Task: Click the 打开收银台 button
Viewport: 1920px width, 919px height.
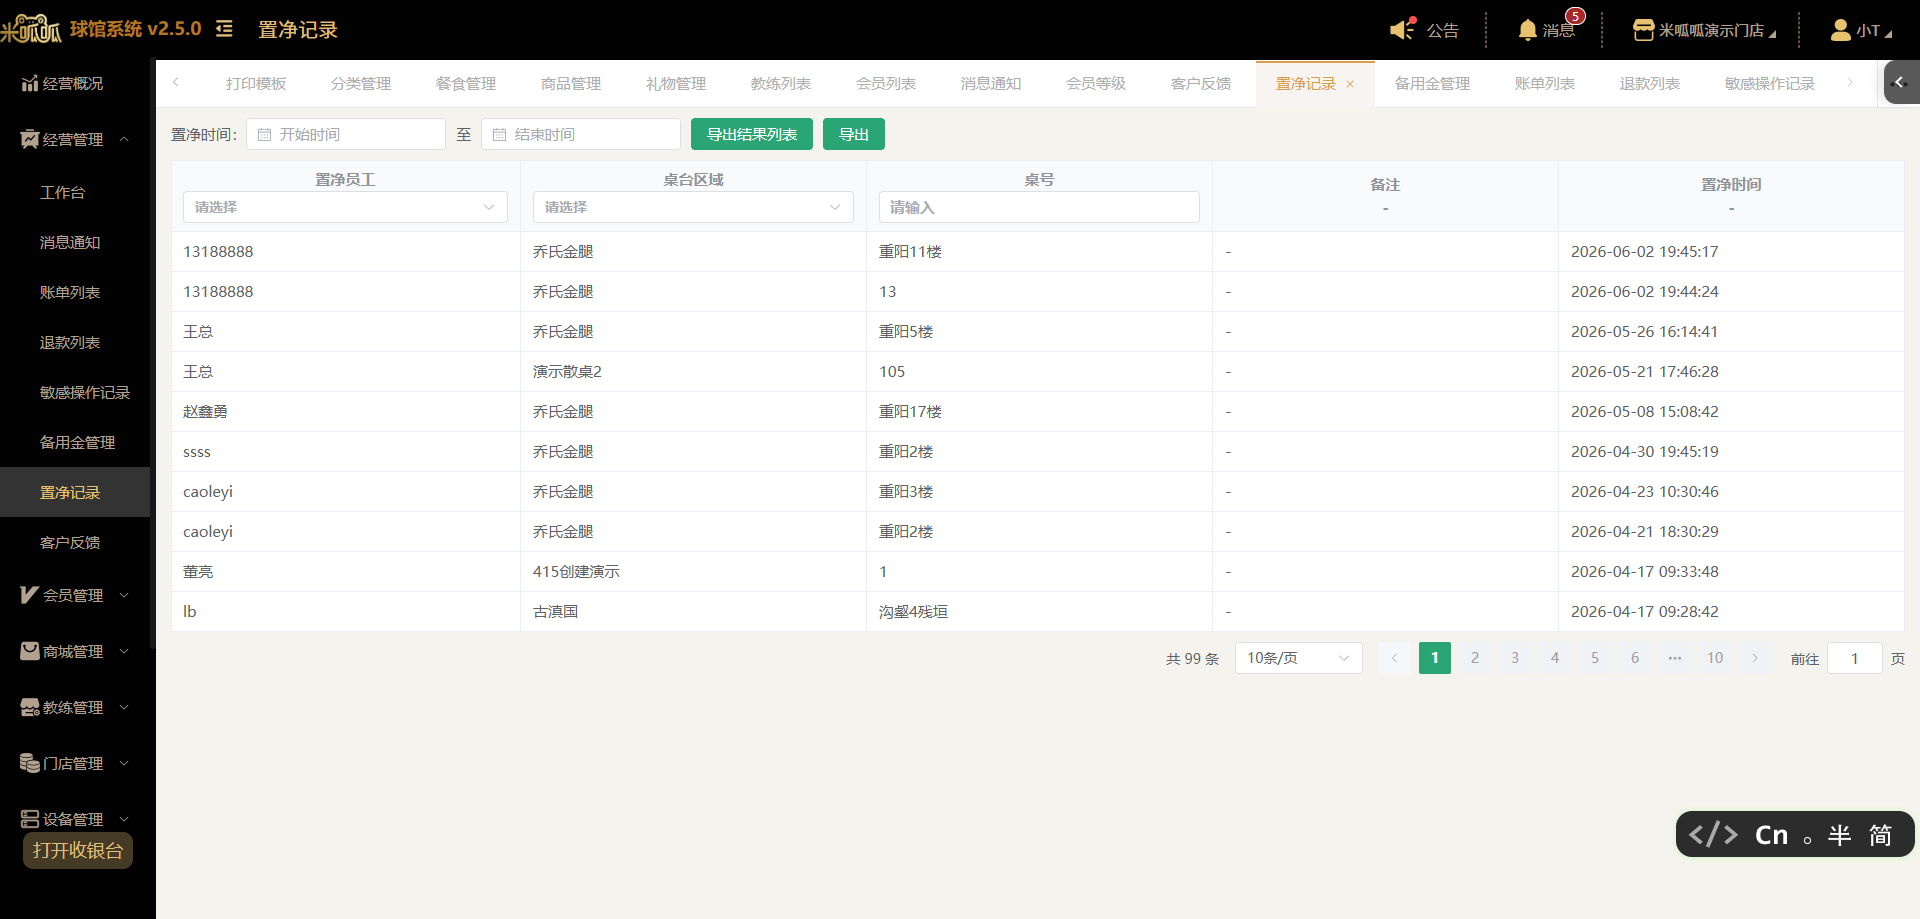Action: [78, 850]
